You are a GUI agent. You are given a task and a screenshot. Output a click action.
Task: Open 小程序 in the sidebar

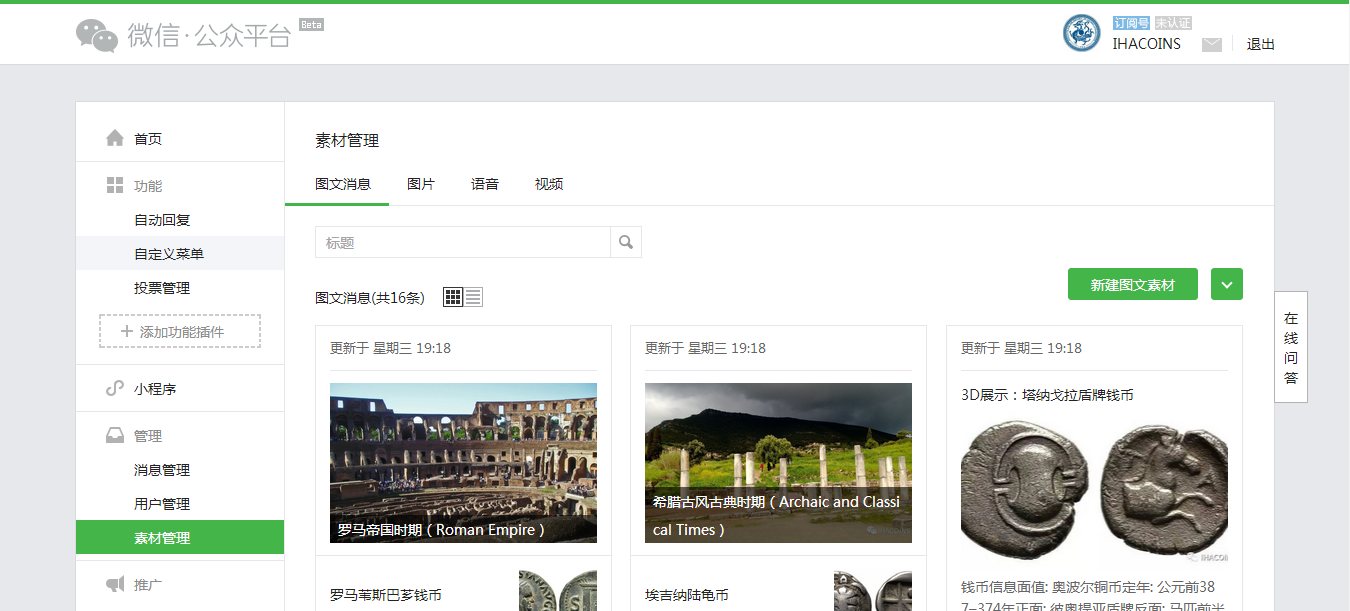coord(155,389)
